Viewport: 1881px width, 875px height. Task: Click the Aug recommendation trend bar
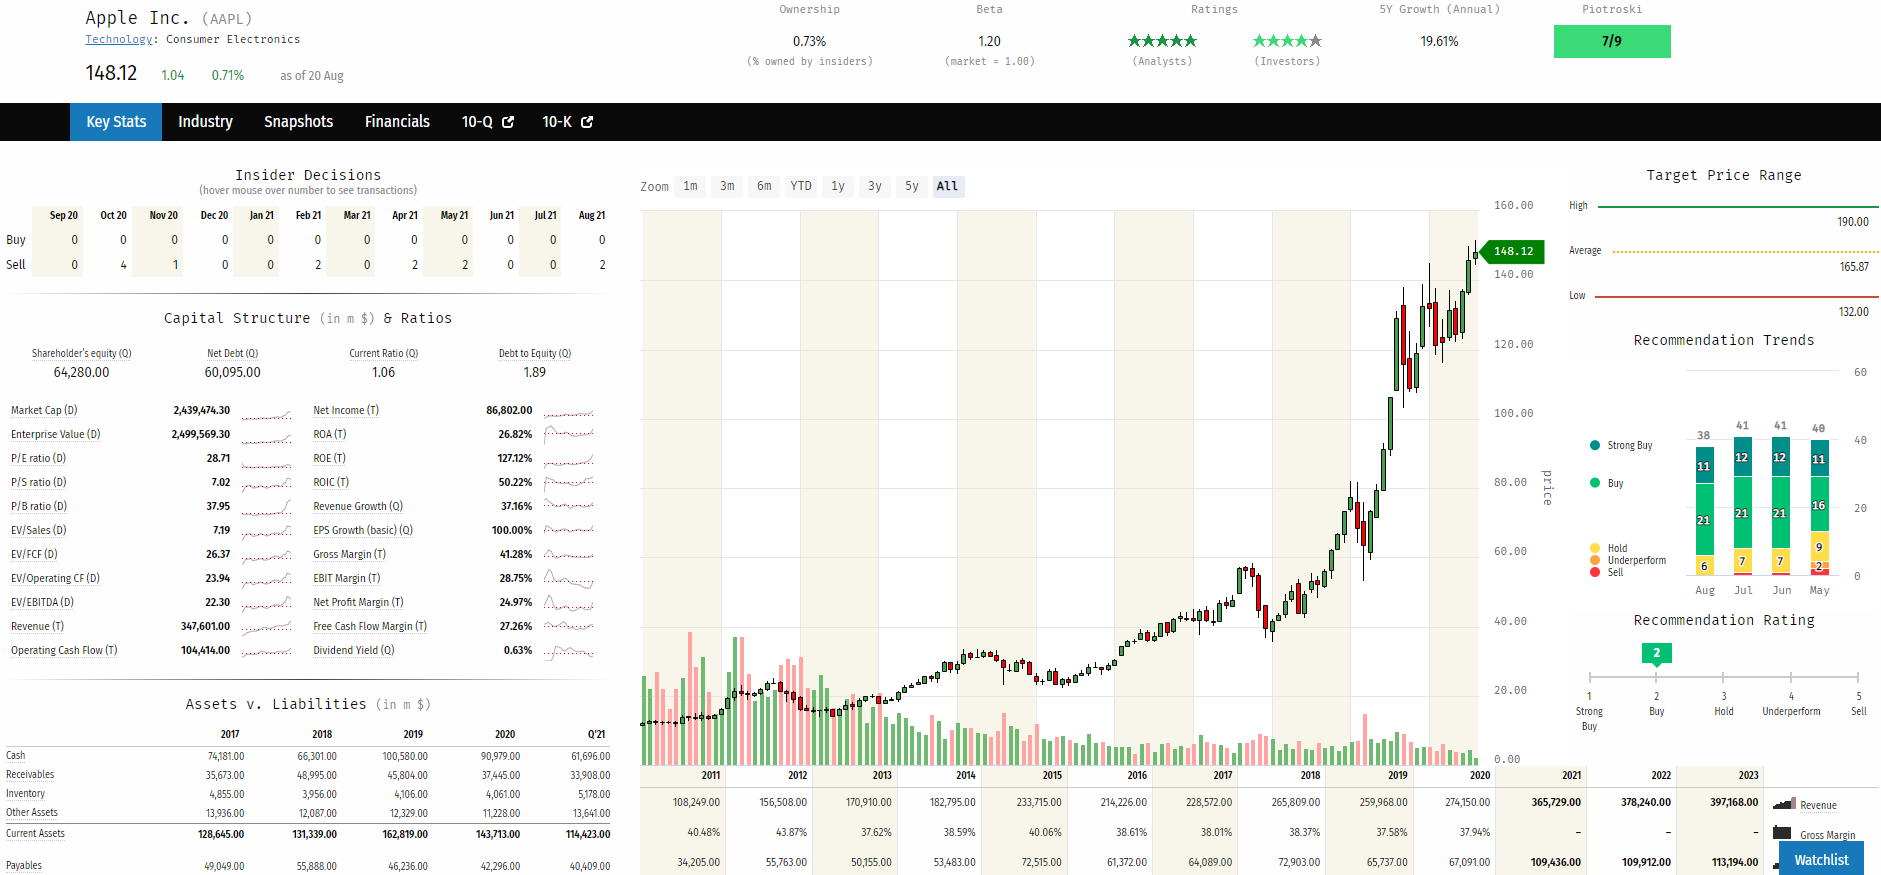pos(1705,510)
